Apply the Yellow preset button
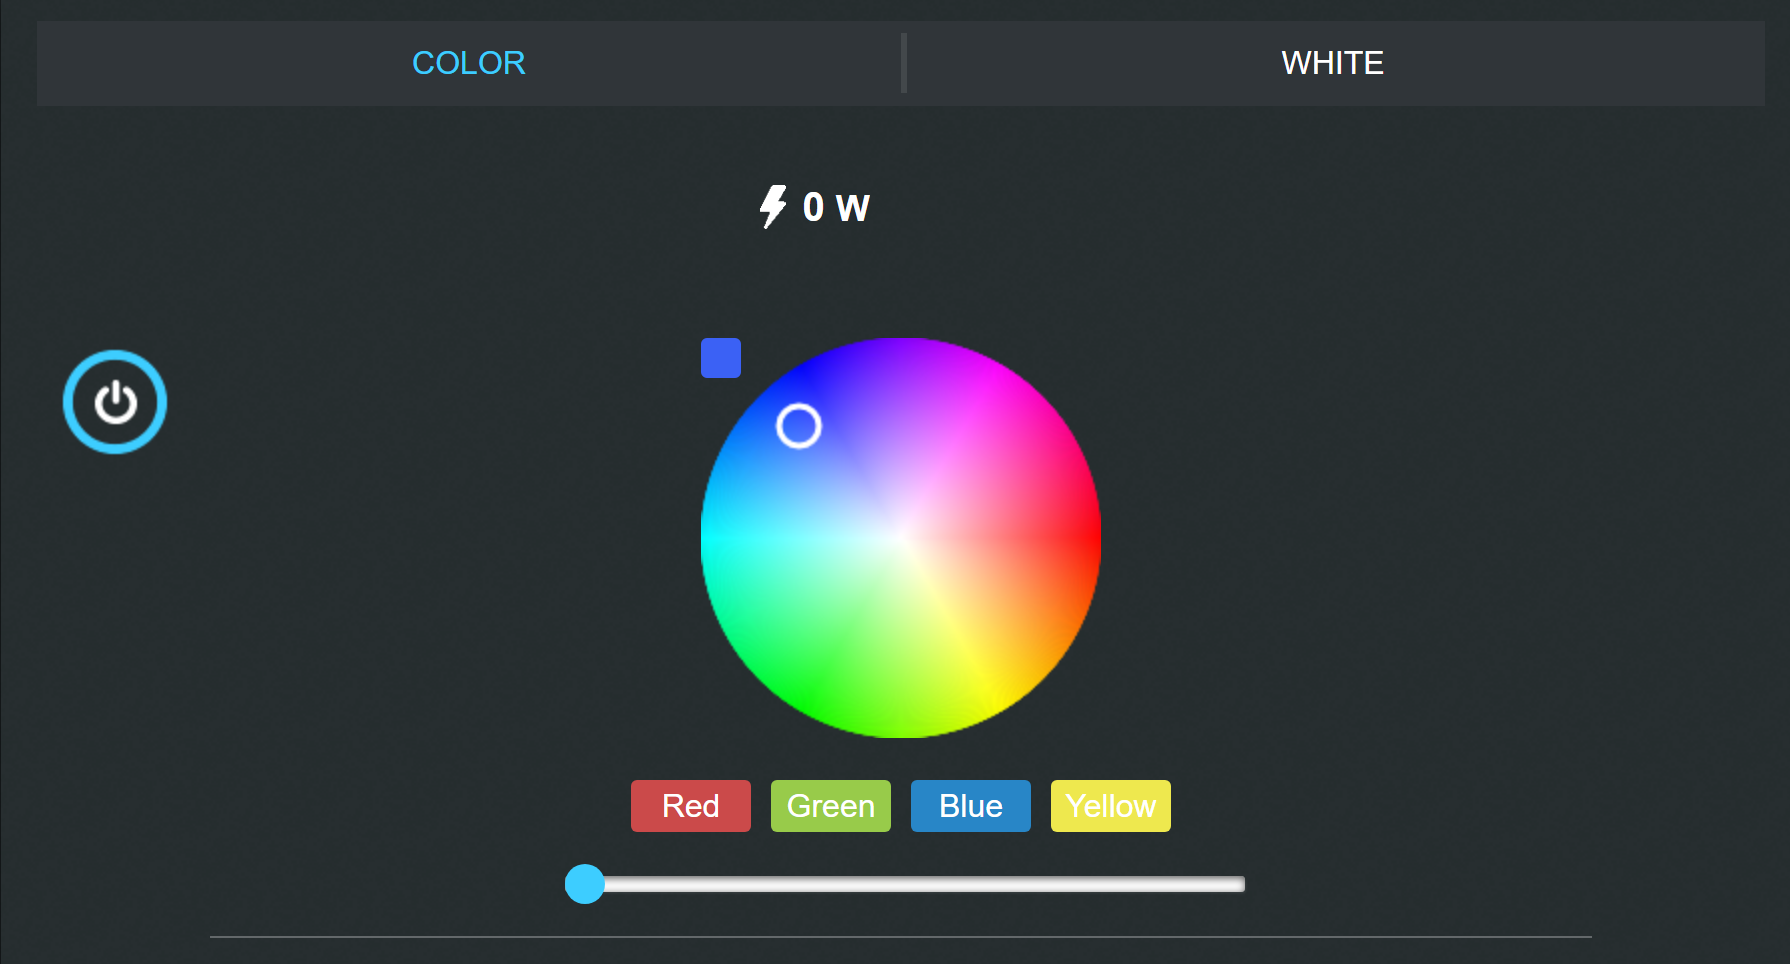Viewport: 1790px width, 964px height. pos(1110,806)
